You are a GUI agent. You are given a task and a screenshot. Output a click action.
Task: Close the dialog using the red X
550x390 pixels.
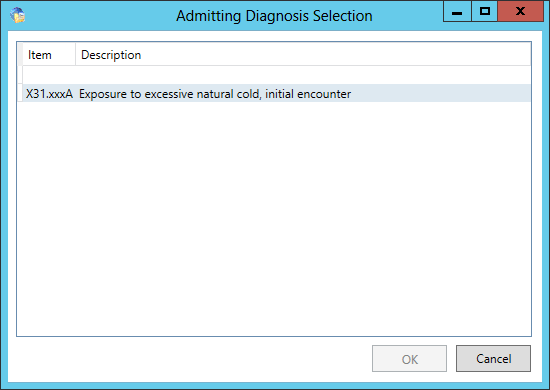tap(521, 12)
